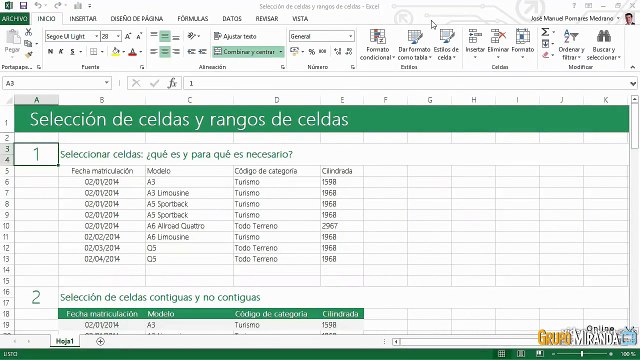Click the AutoSum sigma icon
Viewport: 640px width, 360px height.
point(545,32)
